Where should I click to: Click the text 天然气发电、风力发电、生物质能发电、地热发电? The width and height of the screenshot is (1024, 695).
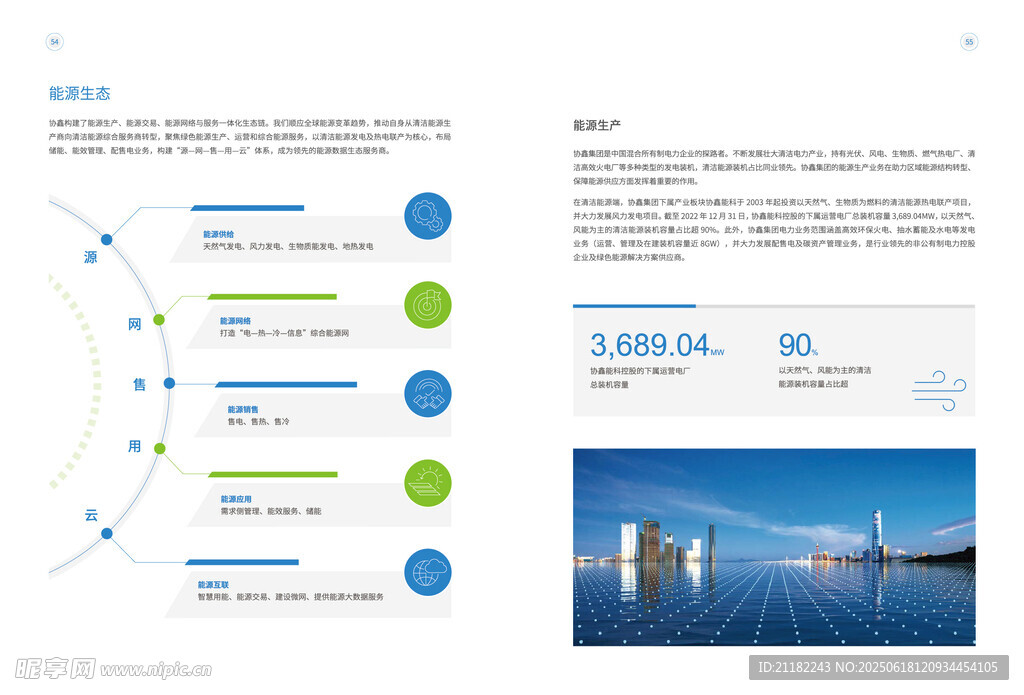[288, 246]
